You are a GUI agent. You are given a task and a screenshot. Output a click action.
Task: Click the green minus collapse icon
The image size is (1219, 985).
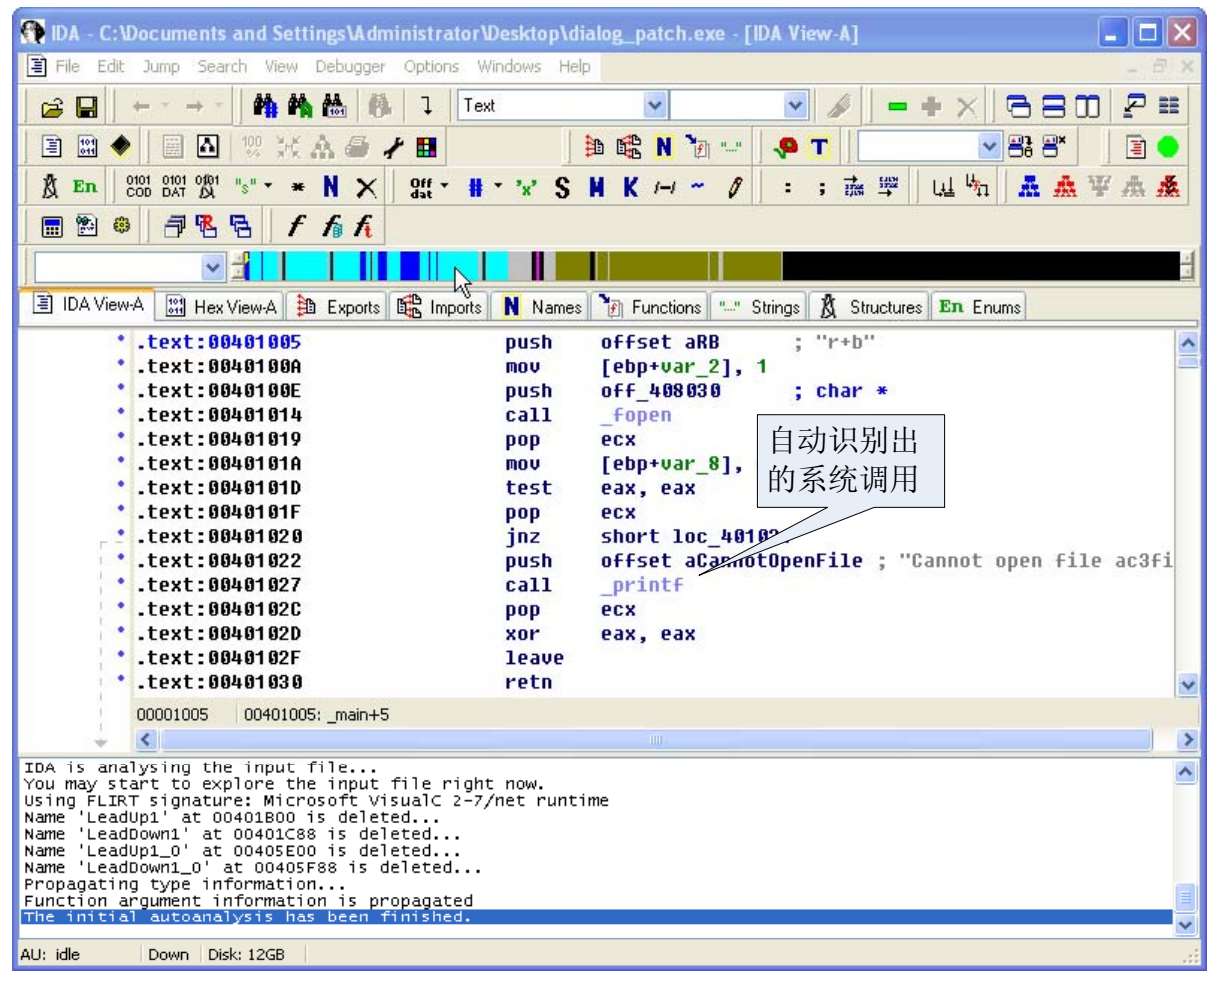tap(898, 106)
